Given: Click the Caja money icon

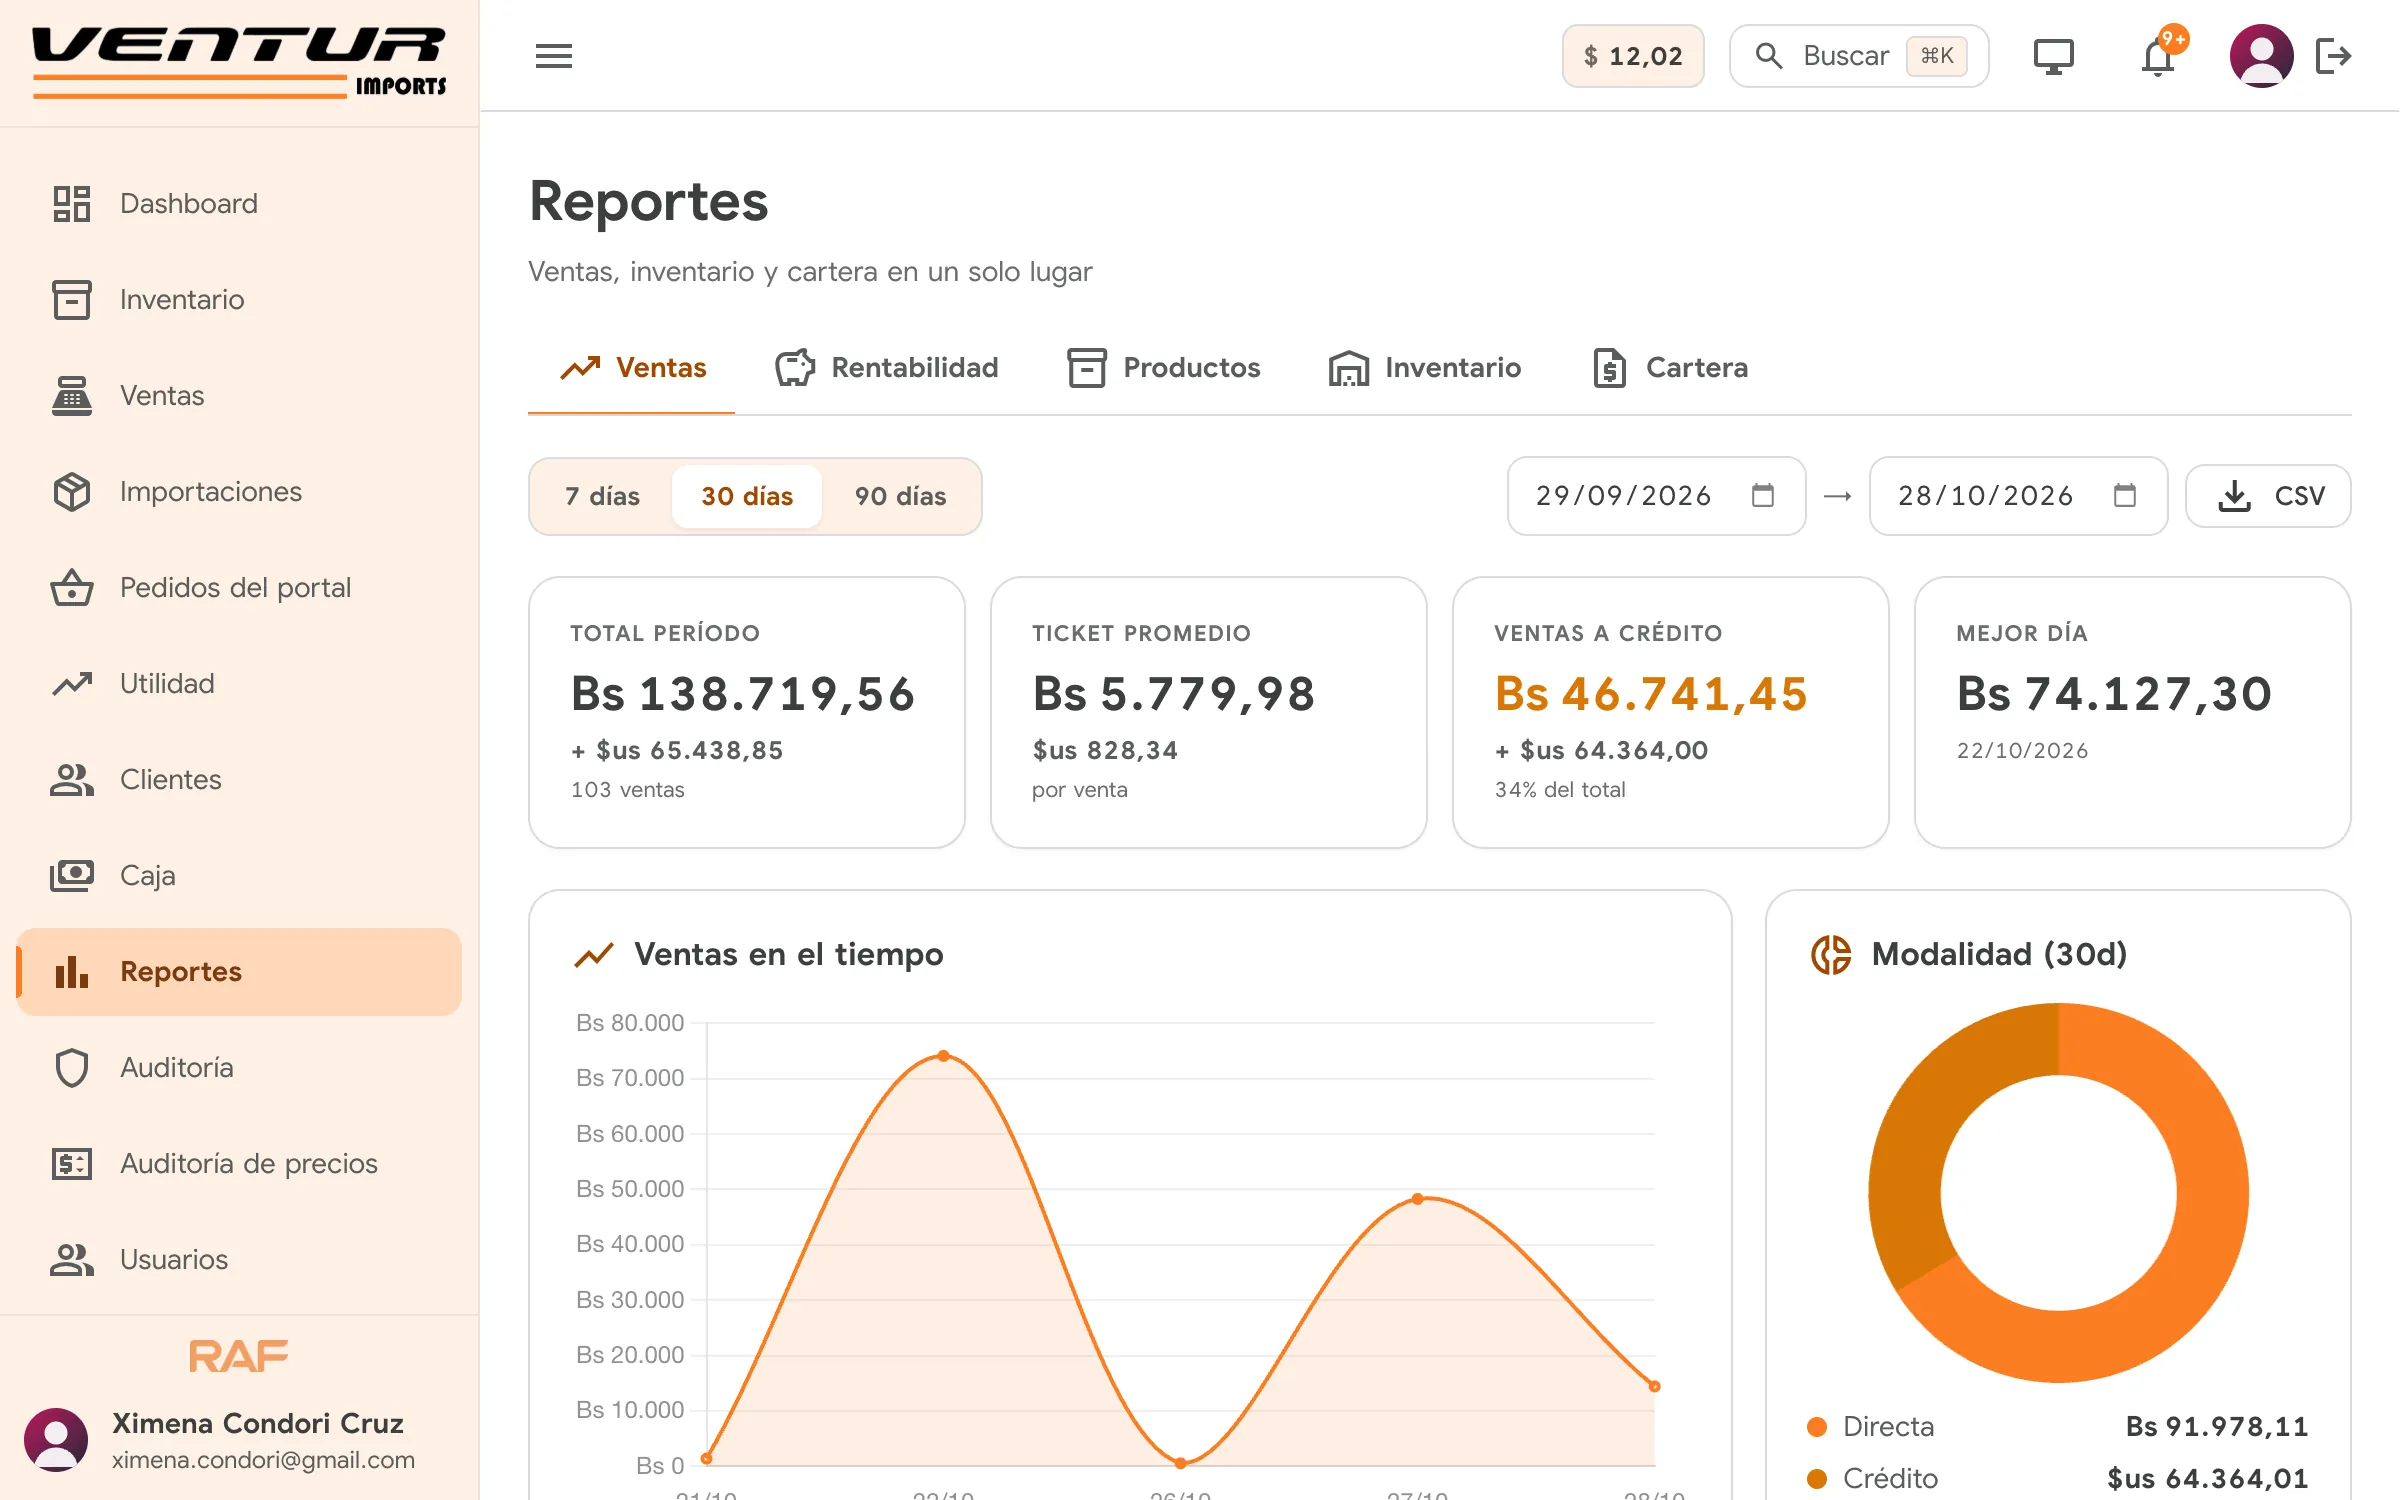Looking at the screenshot, I should (72, 876).
